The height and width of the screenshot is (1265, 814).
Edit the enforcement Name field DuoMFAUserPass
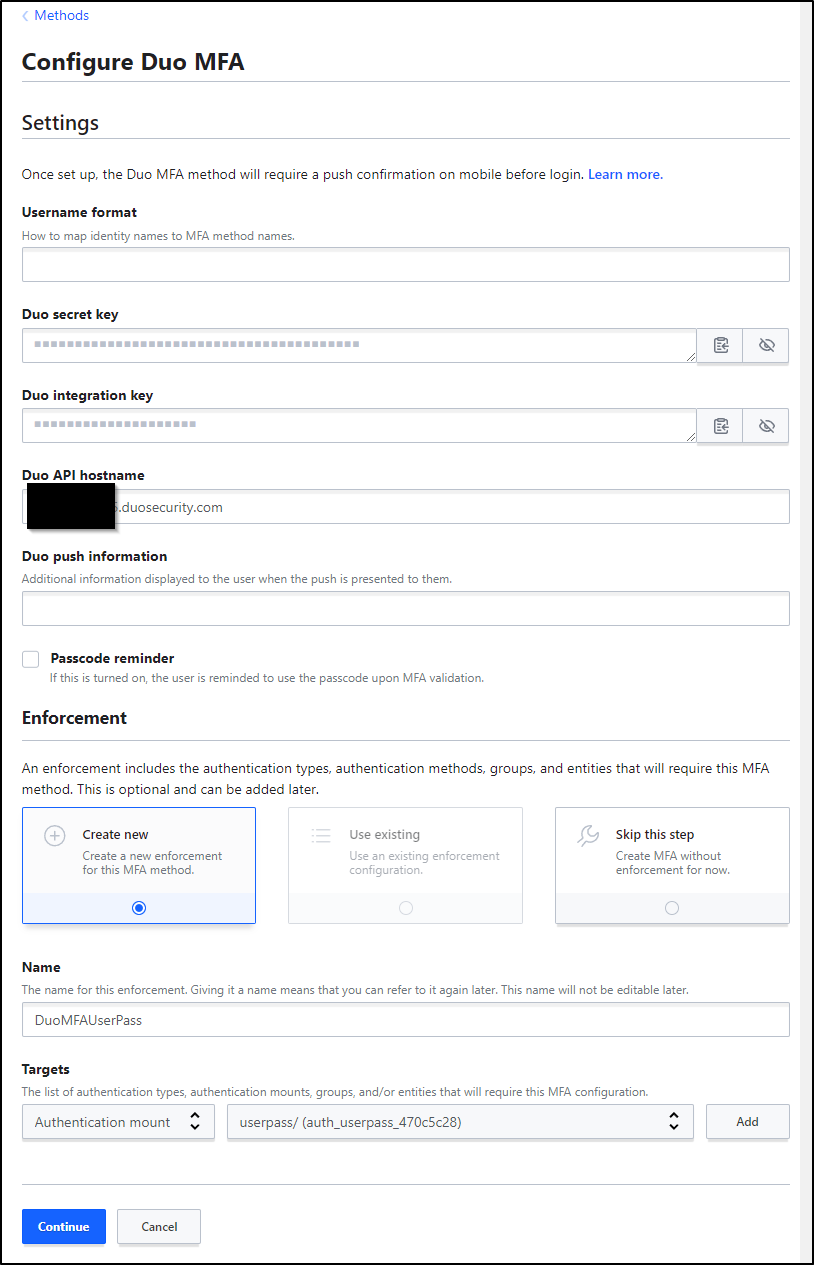pyautogui.click(x=406, y=1020)
